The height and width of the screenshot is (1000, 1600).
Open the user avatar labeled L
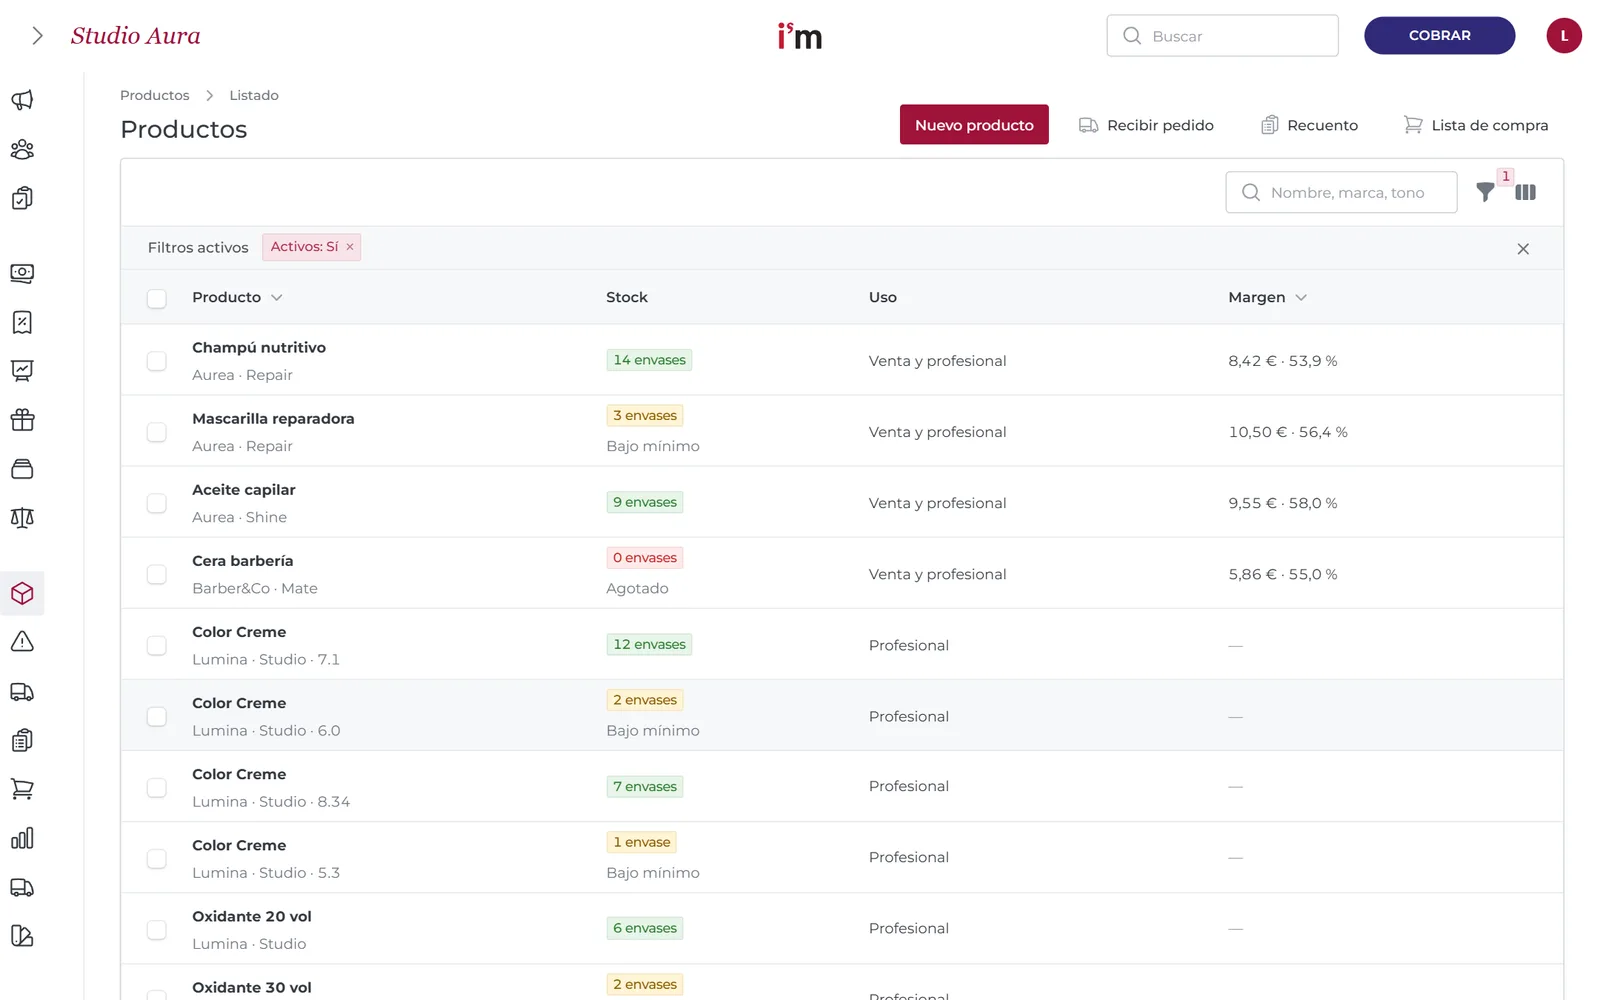(x=1564, y=36)
